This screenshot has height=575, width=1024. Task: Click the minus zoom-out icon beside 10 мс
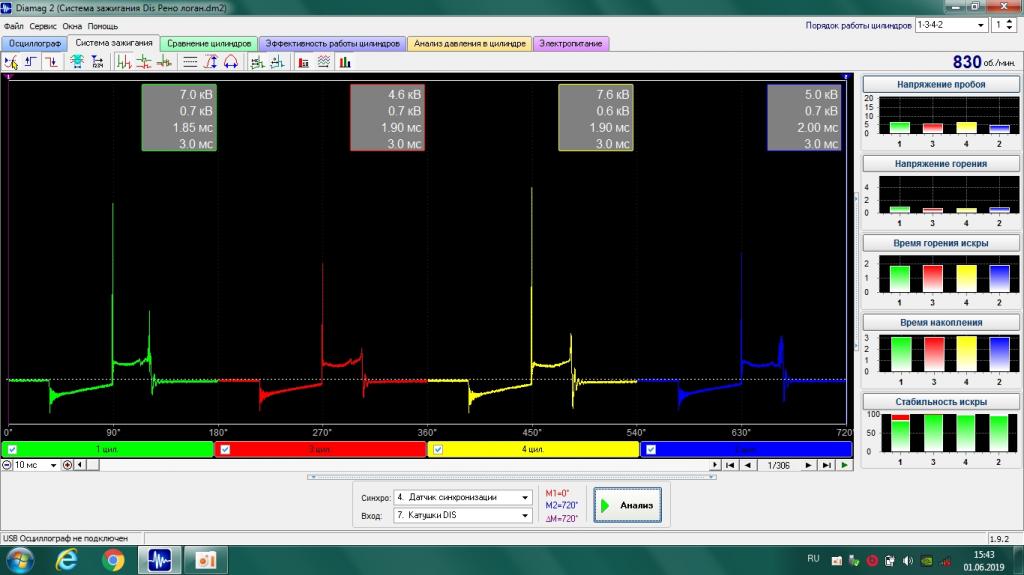click(7, 465)
